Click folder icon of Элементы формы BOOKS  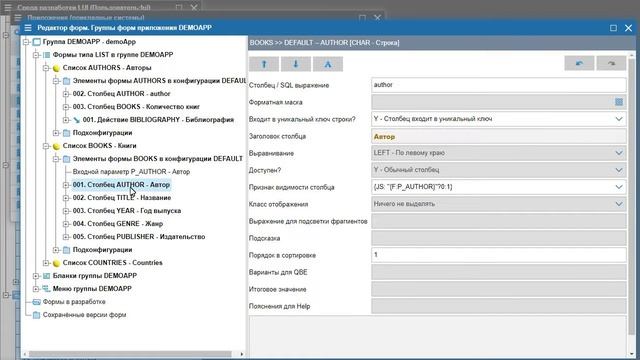[67, 159]
